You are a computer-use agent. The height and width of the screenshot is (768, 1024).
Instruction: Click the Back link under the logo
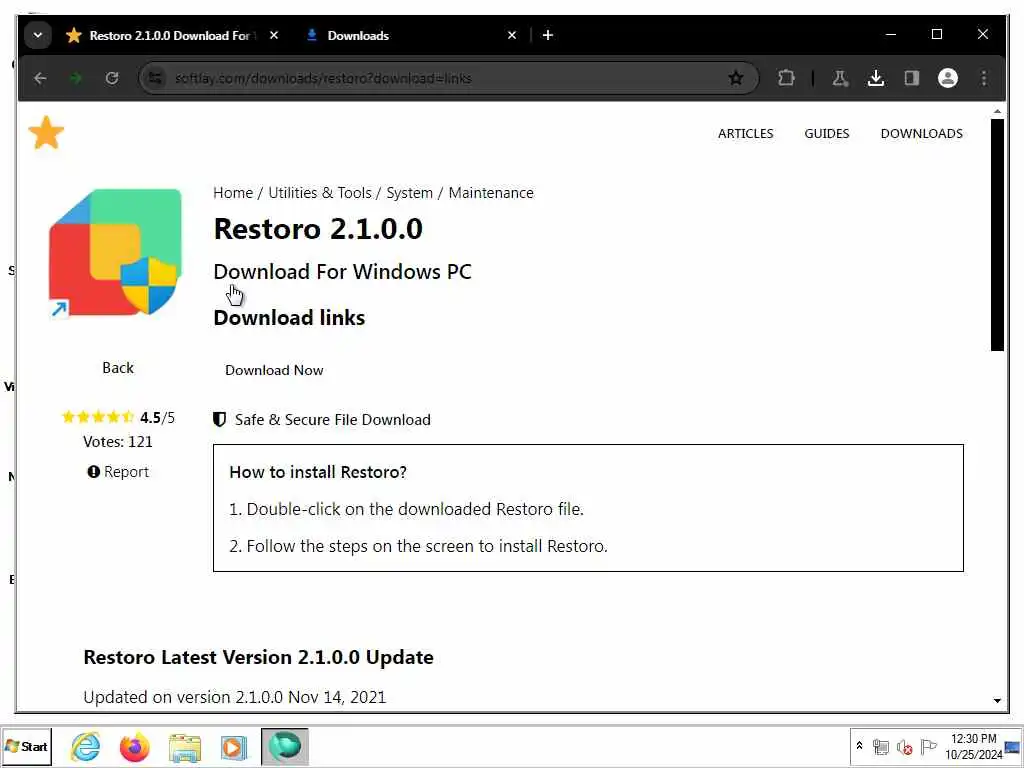pos(118,368)
